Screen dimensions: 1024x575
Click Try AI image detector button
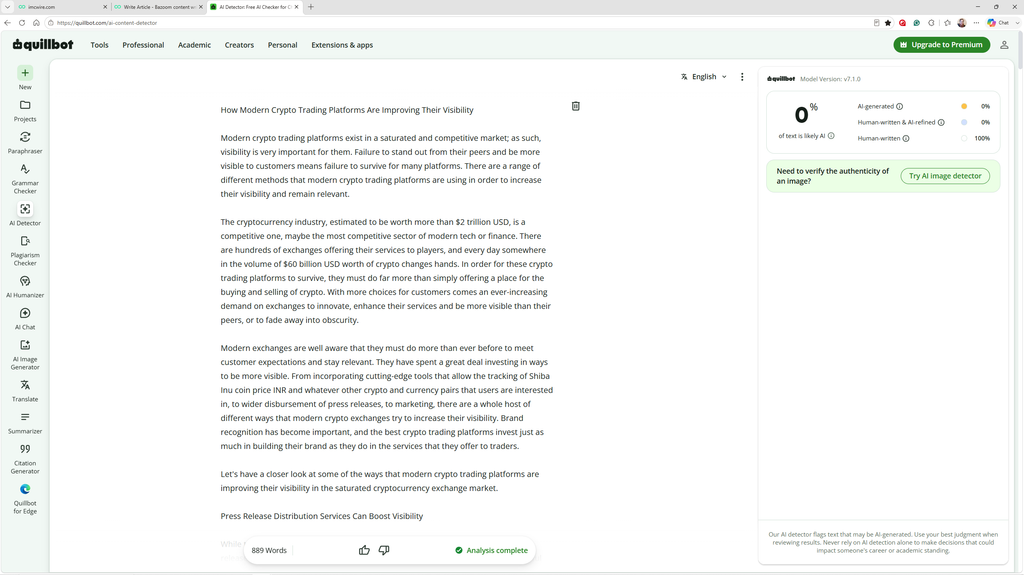pos(945,176)
